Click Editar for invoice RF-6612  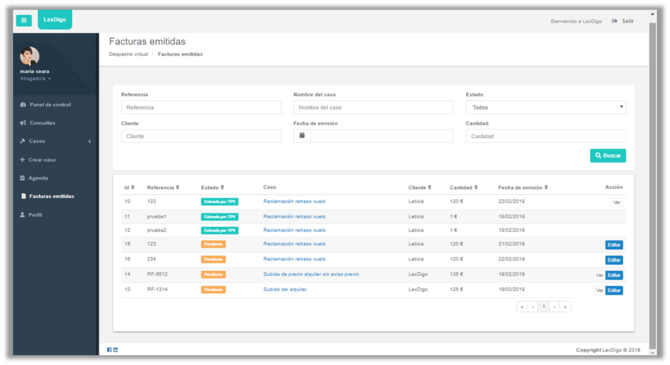click(x=614, y=275)
